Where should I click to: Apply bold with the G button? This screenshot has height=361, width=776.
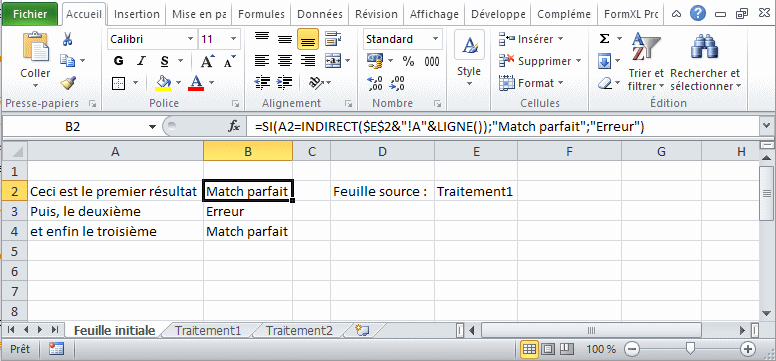pyautogui.click(x=118, y=61)
